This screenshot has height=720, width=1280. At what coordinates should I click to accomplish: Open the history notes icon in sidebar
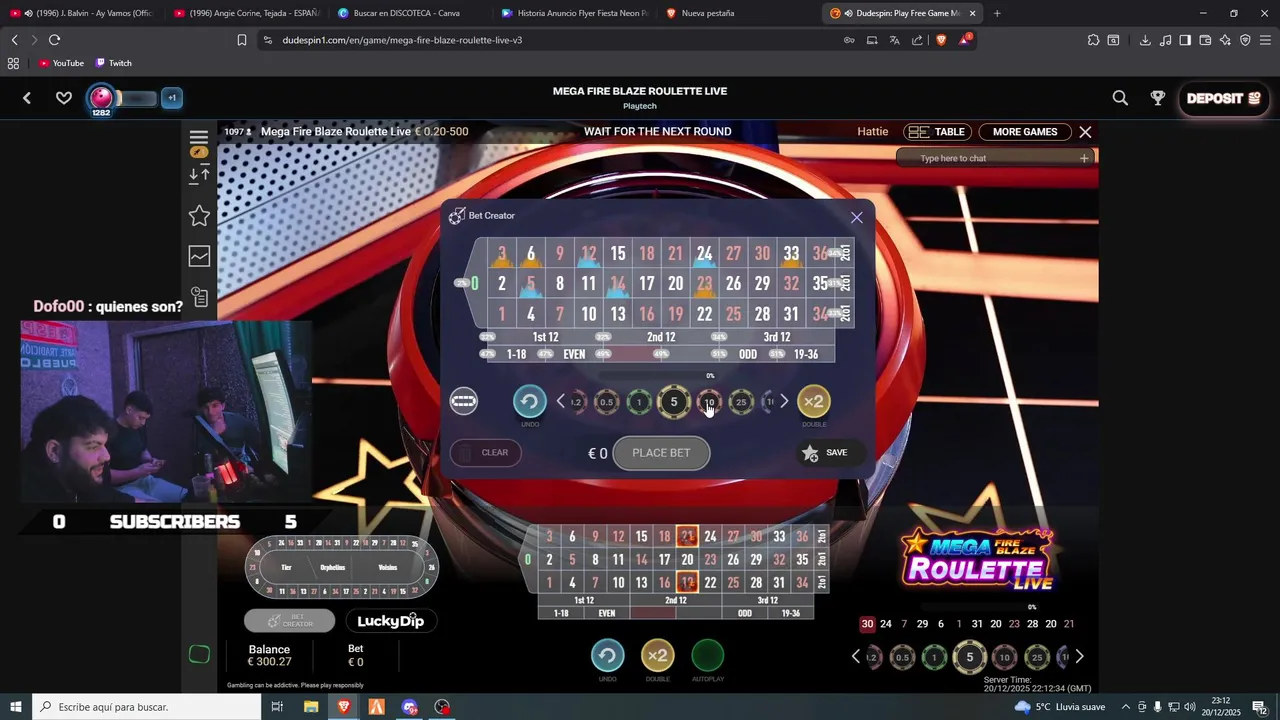tap(199, 297)
